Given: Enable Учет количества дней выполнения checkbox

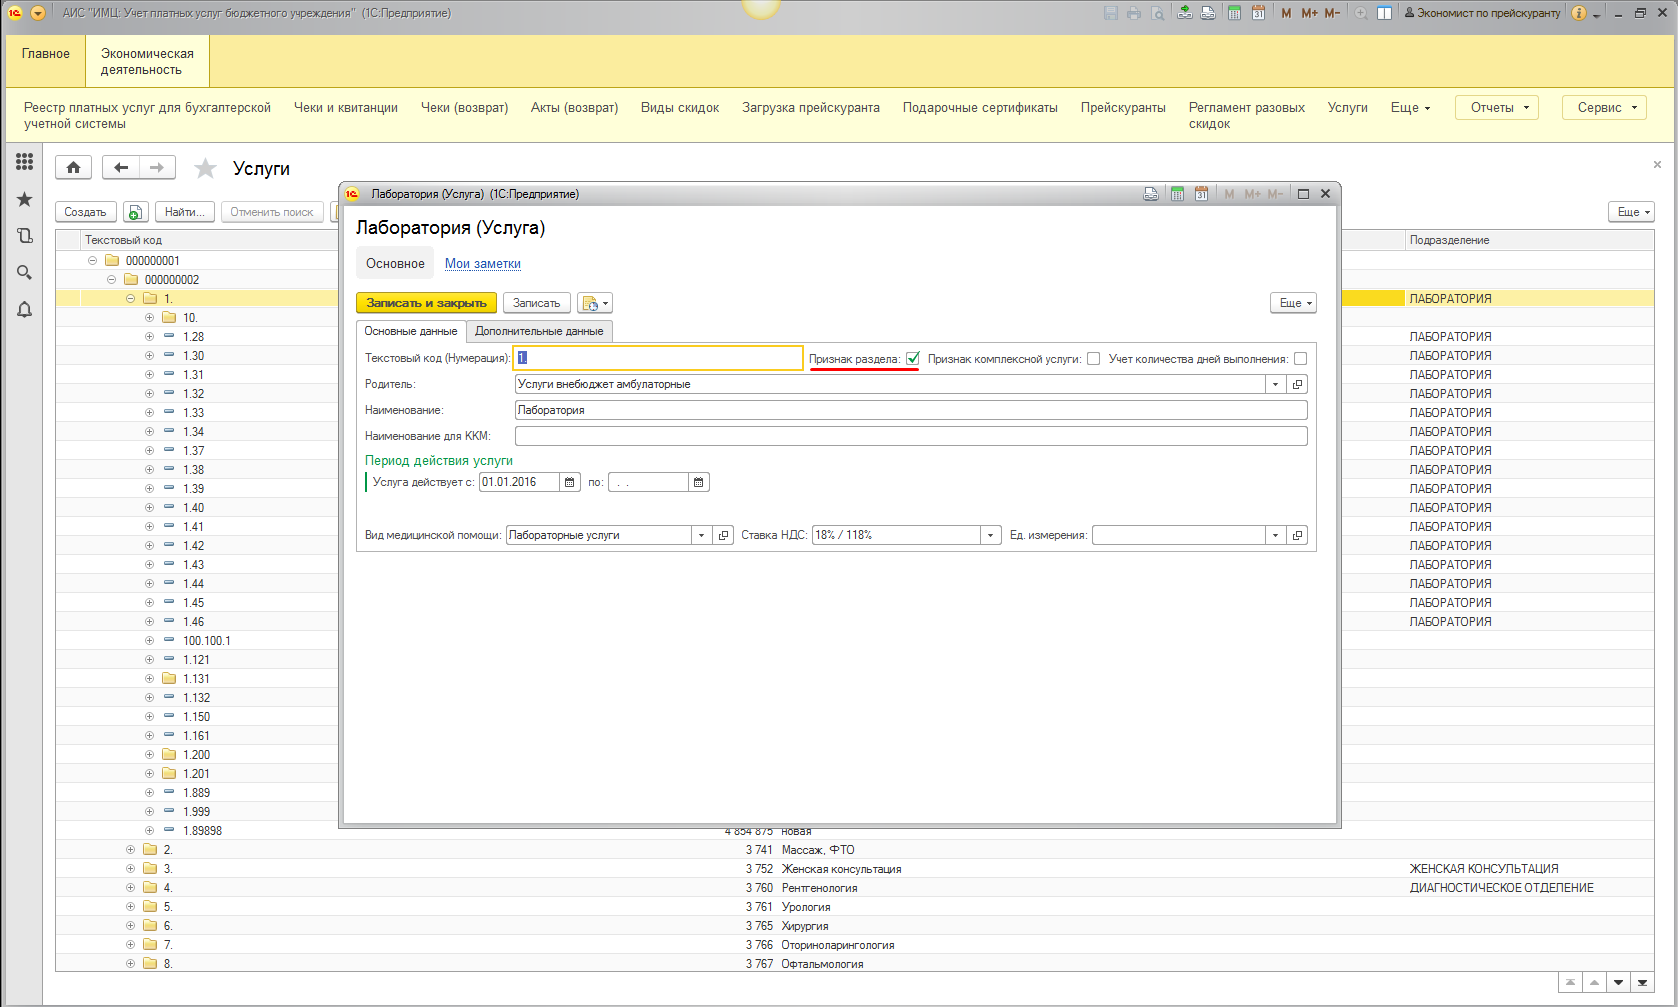Looking at the screenshot, I should tap(1301, 359).
